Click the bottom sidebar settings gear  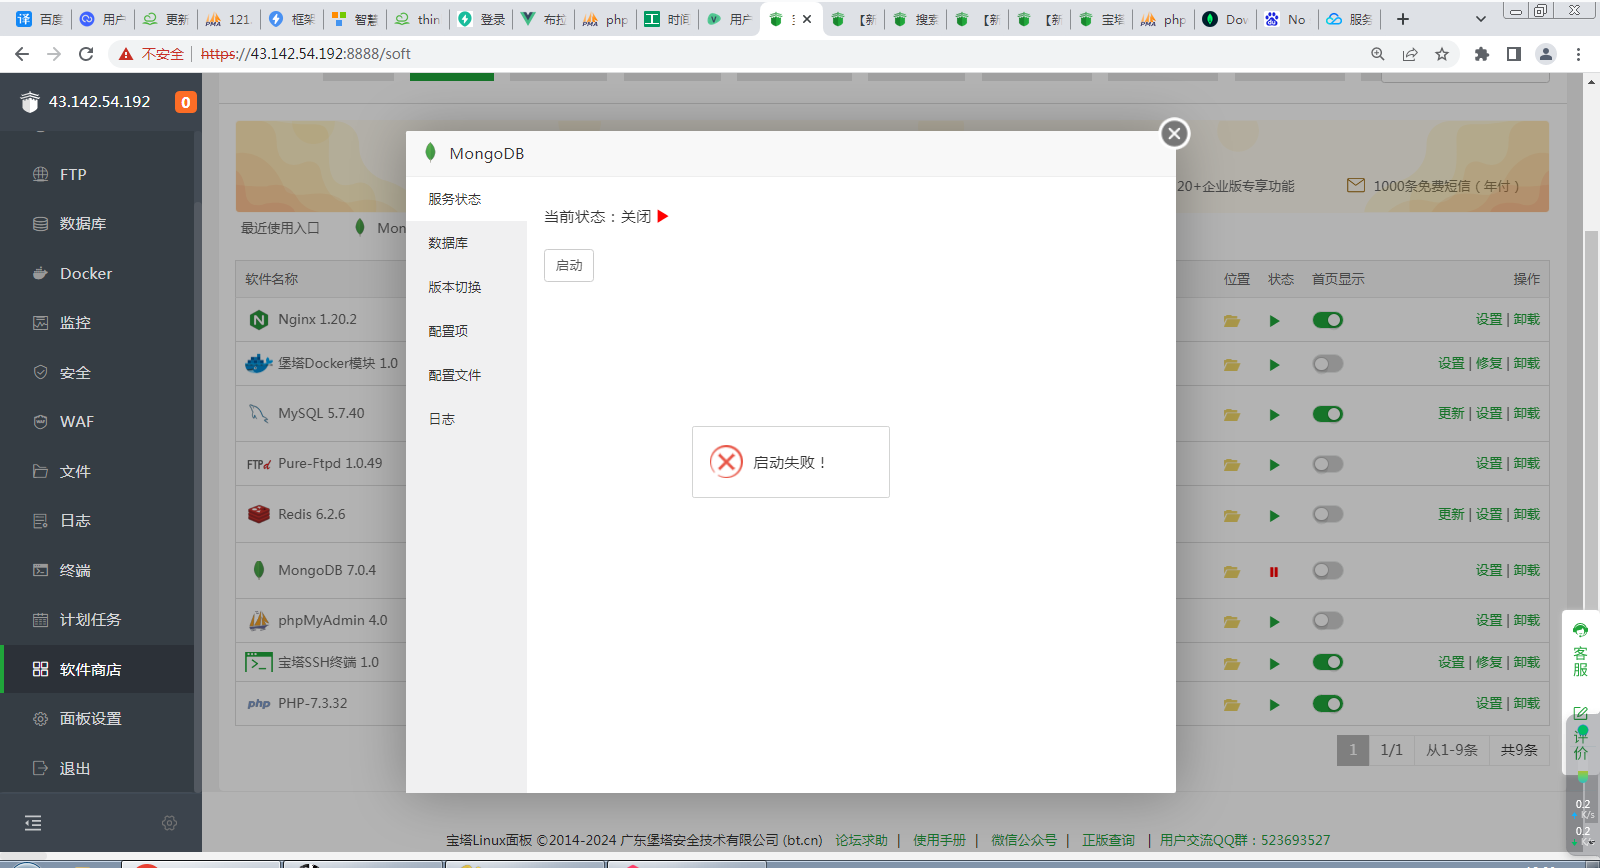pos(169,823)
